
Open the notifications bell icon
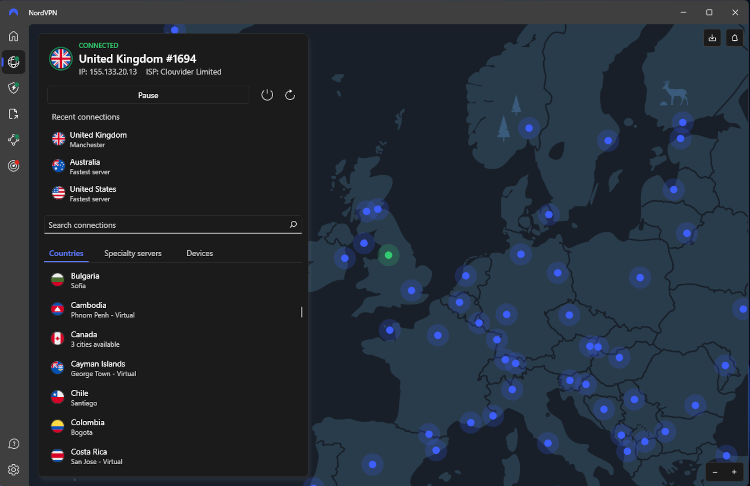click(x=735, y=38)
